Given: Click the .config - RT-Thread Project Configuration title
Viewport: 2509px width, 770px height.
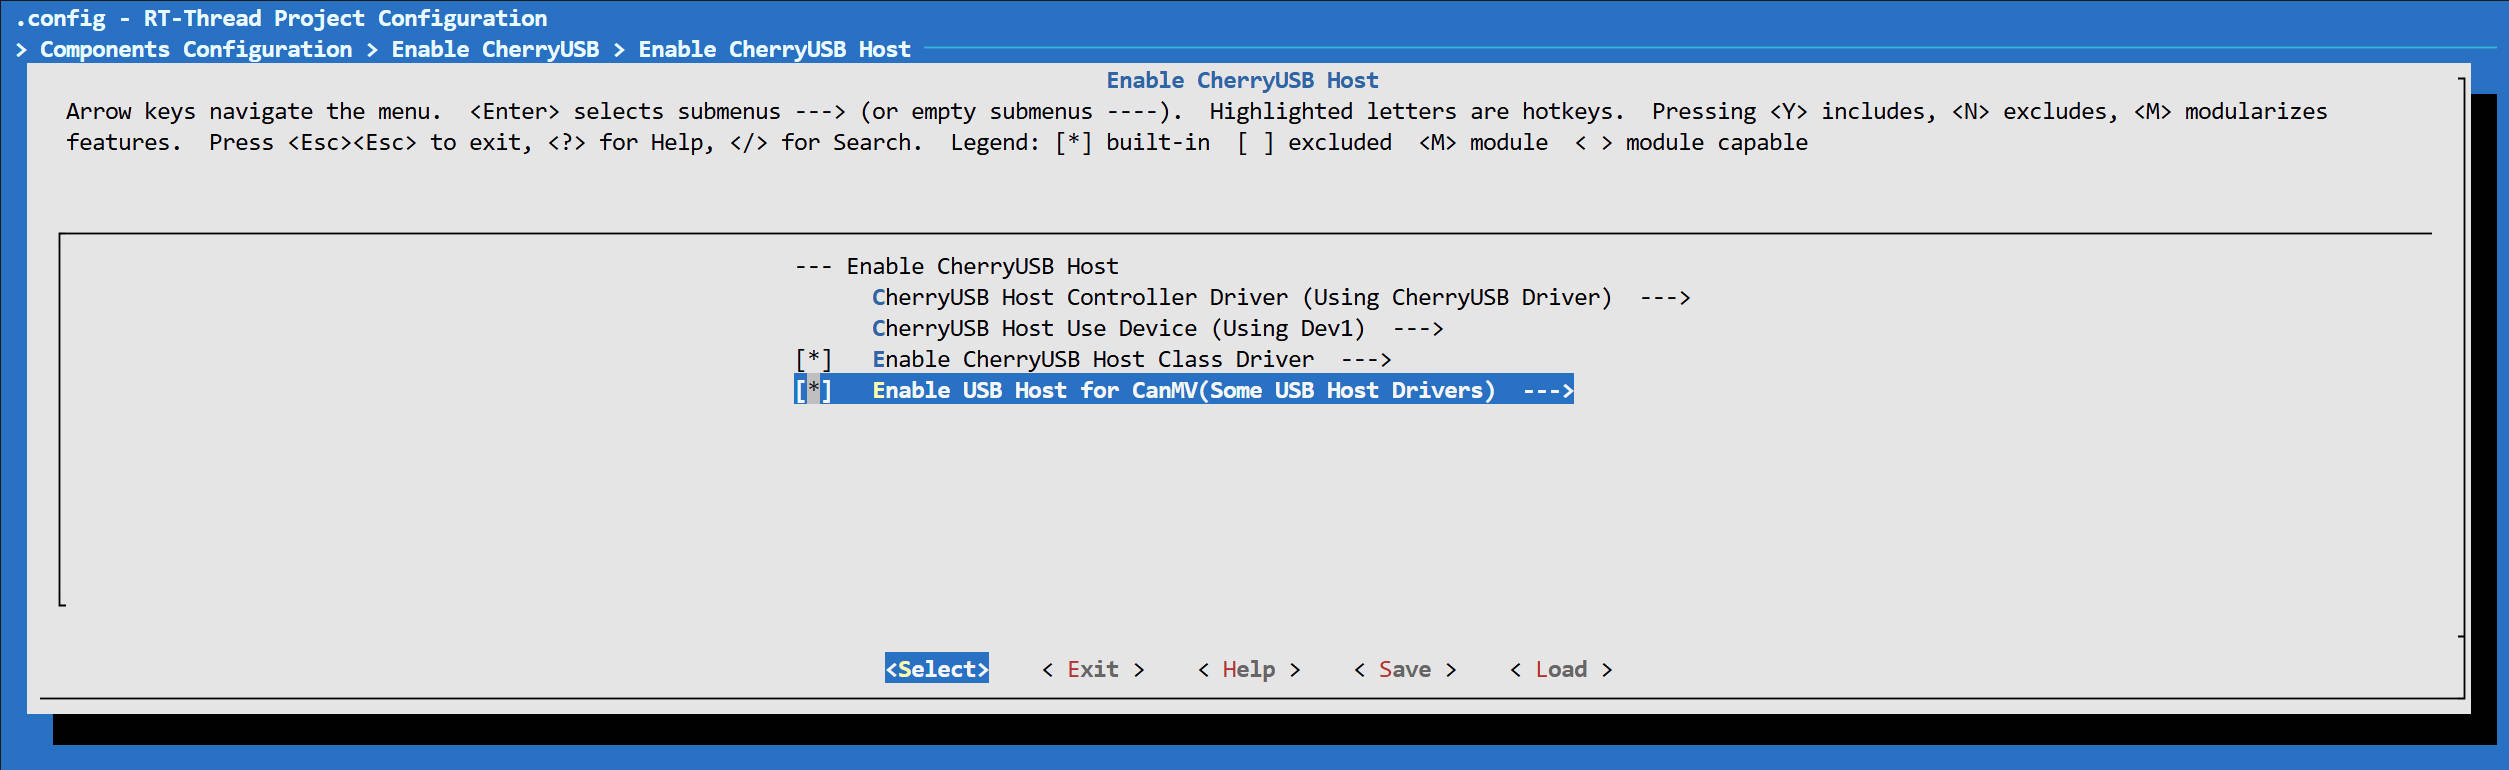Looking at the screenshot, I should [281, 18].
